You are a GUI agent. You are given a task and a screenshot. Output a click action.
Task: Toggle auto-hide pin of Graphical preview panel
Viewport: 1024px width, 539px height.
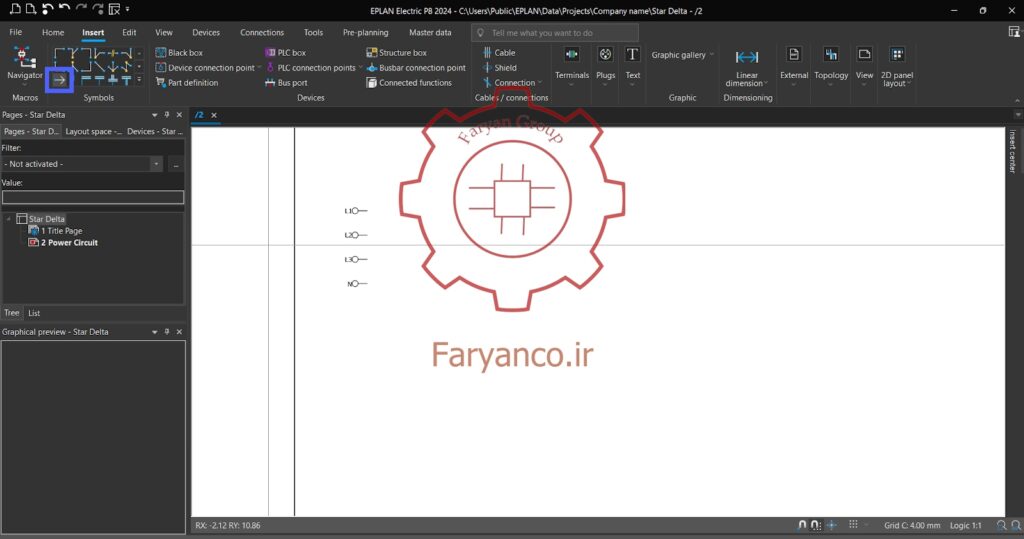[167, 332]
